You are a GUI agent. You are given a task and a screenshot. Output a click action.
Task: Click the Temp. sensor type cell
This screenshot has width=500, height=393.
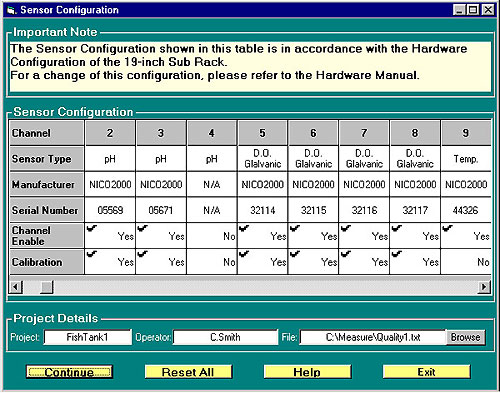click(x=466, y=159)
